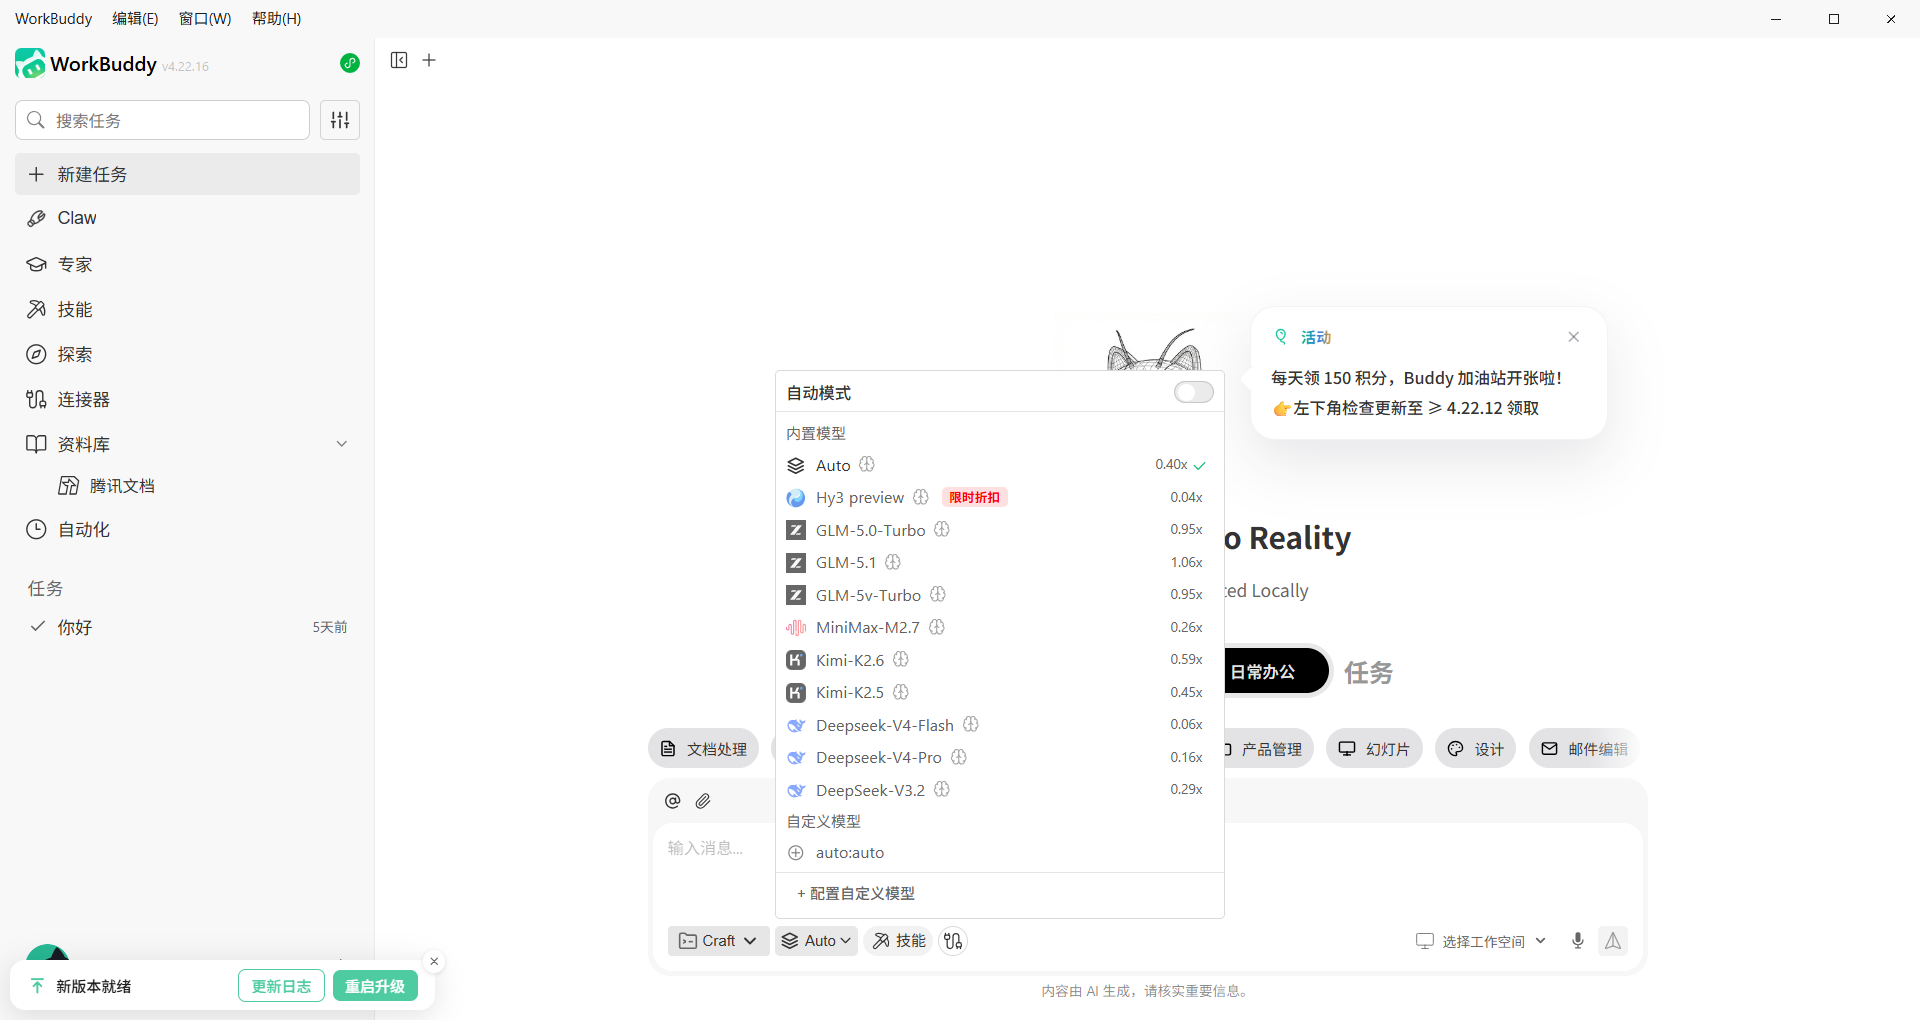Click the WorkBuddy logo icon

(x=30, y=63)
